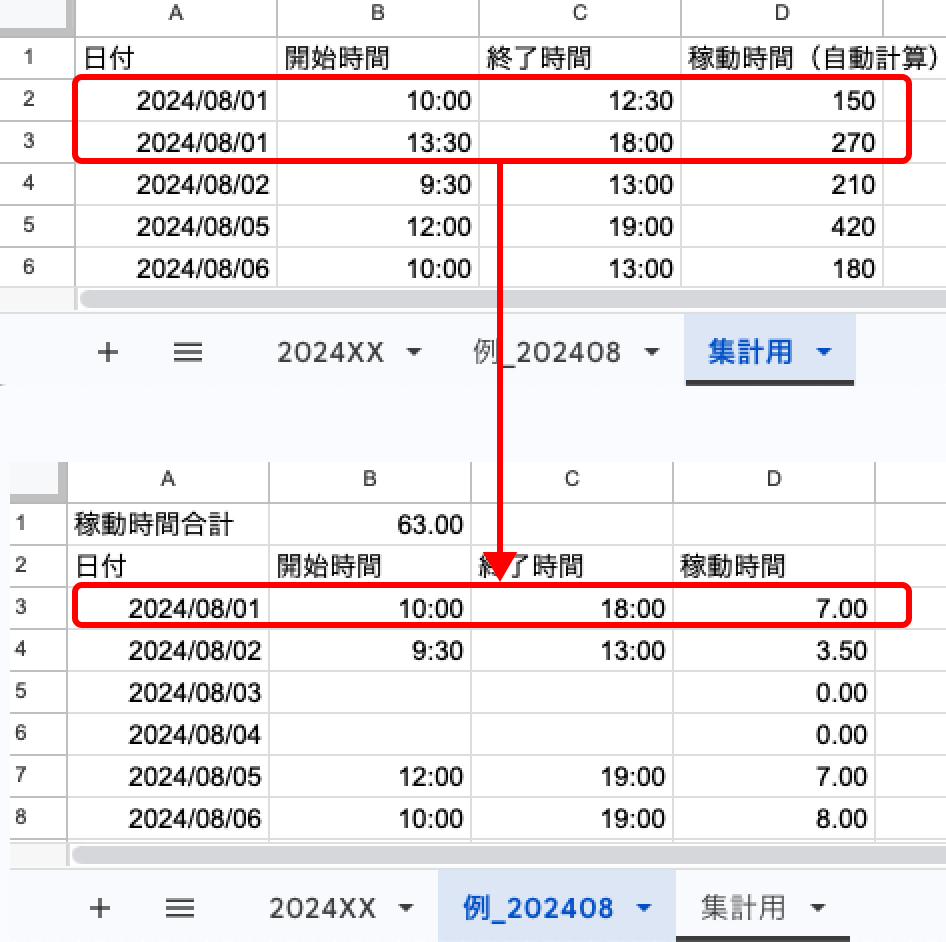The width and height of the screenshot is (946, 942).
Task: Click the add sheet plus icon in lower spreadsheet
Action: [99, 908]
